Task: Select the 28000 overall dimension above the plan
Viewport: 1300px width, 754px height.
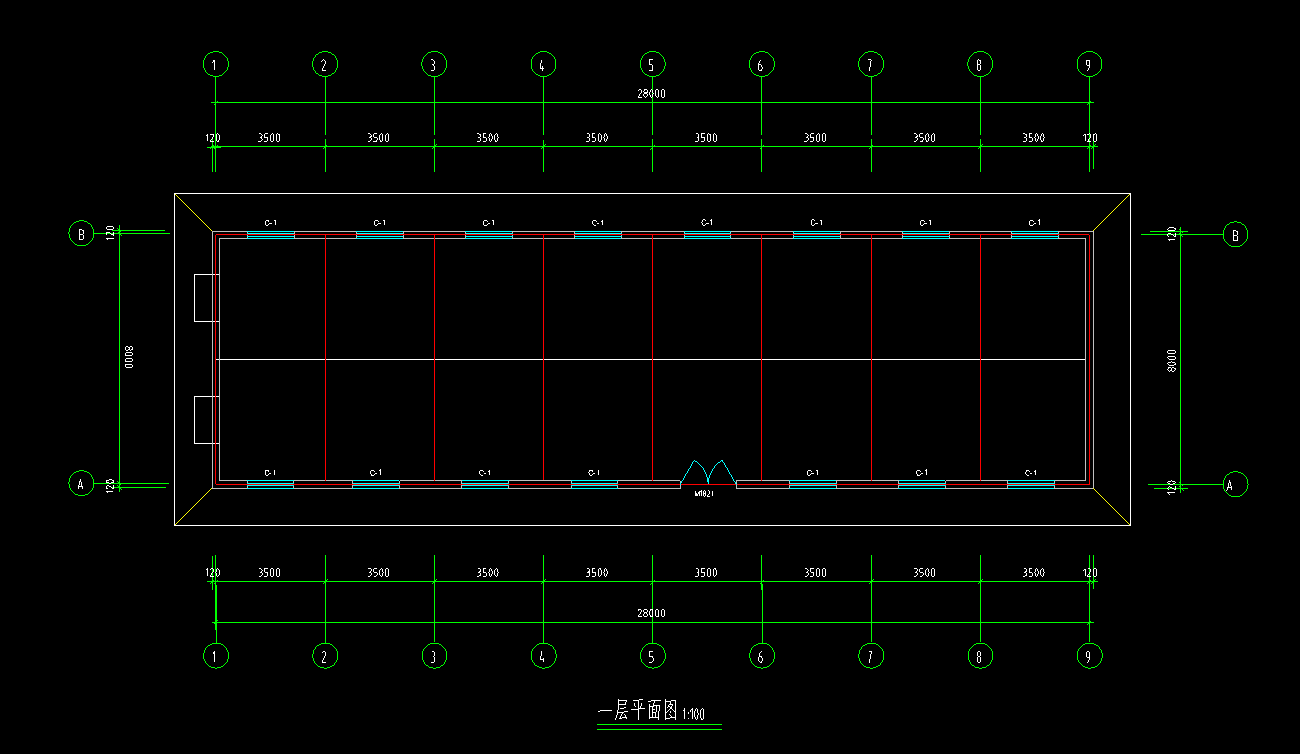Action: pyautogui.click(x=651, y=93)
